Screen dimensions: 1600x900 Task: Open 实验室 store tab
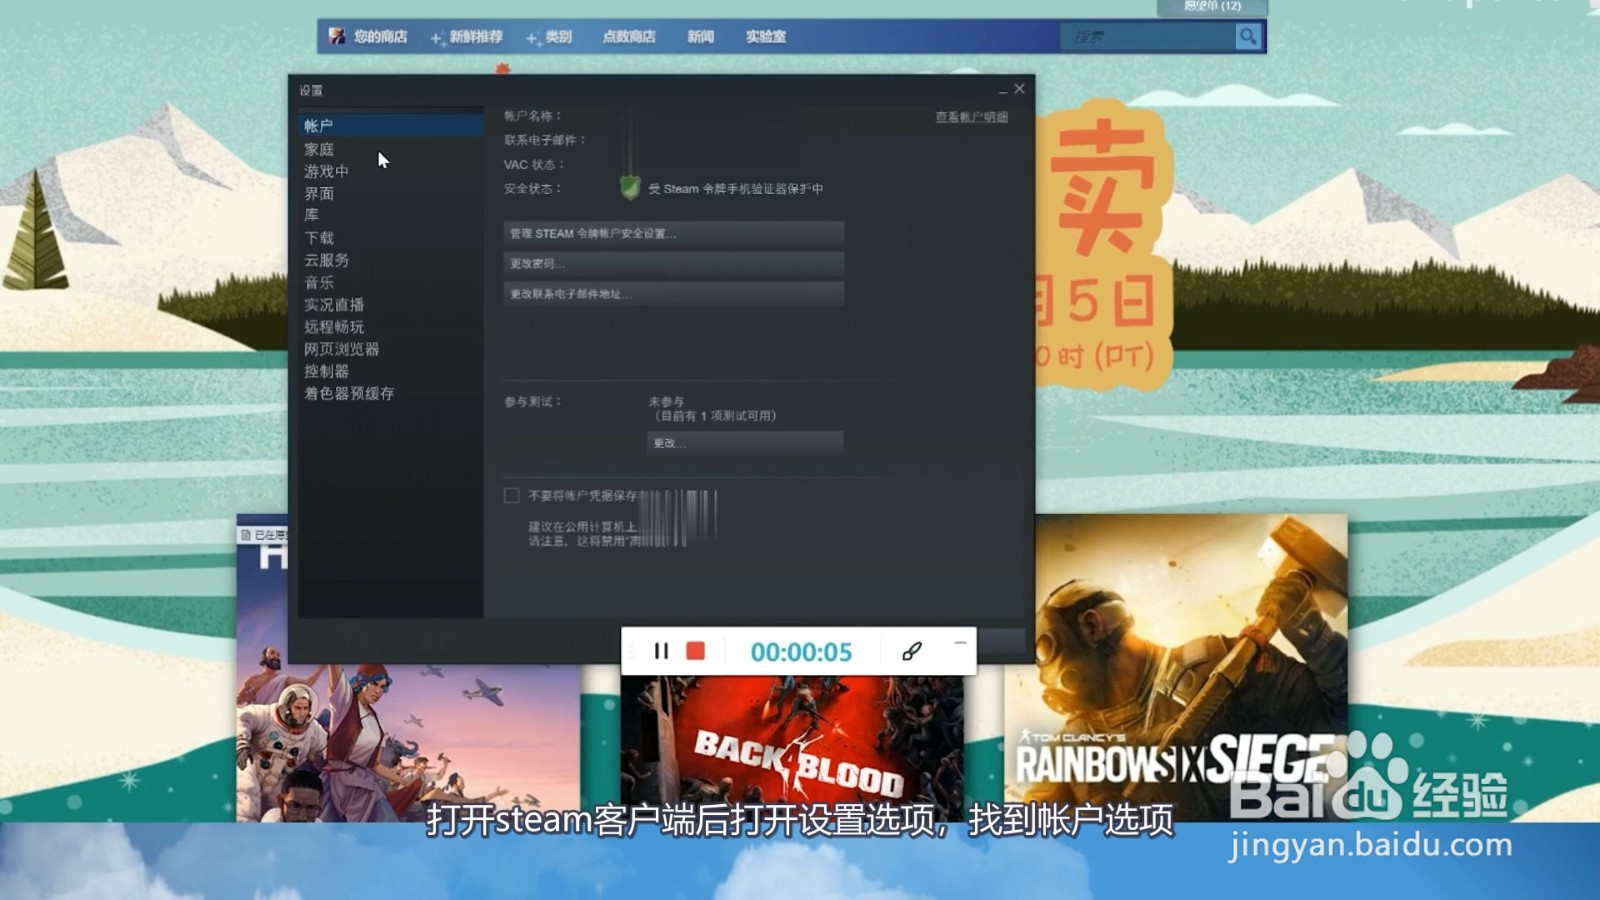pos(765,36)
